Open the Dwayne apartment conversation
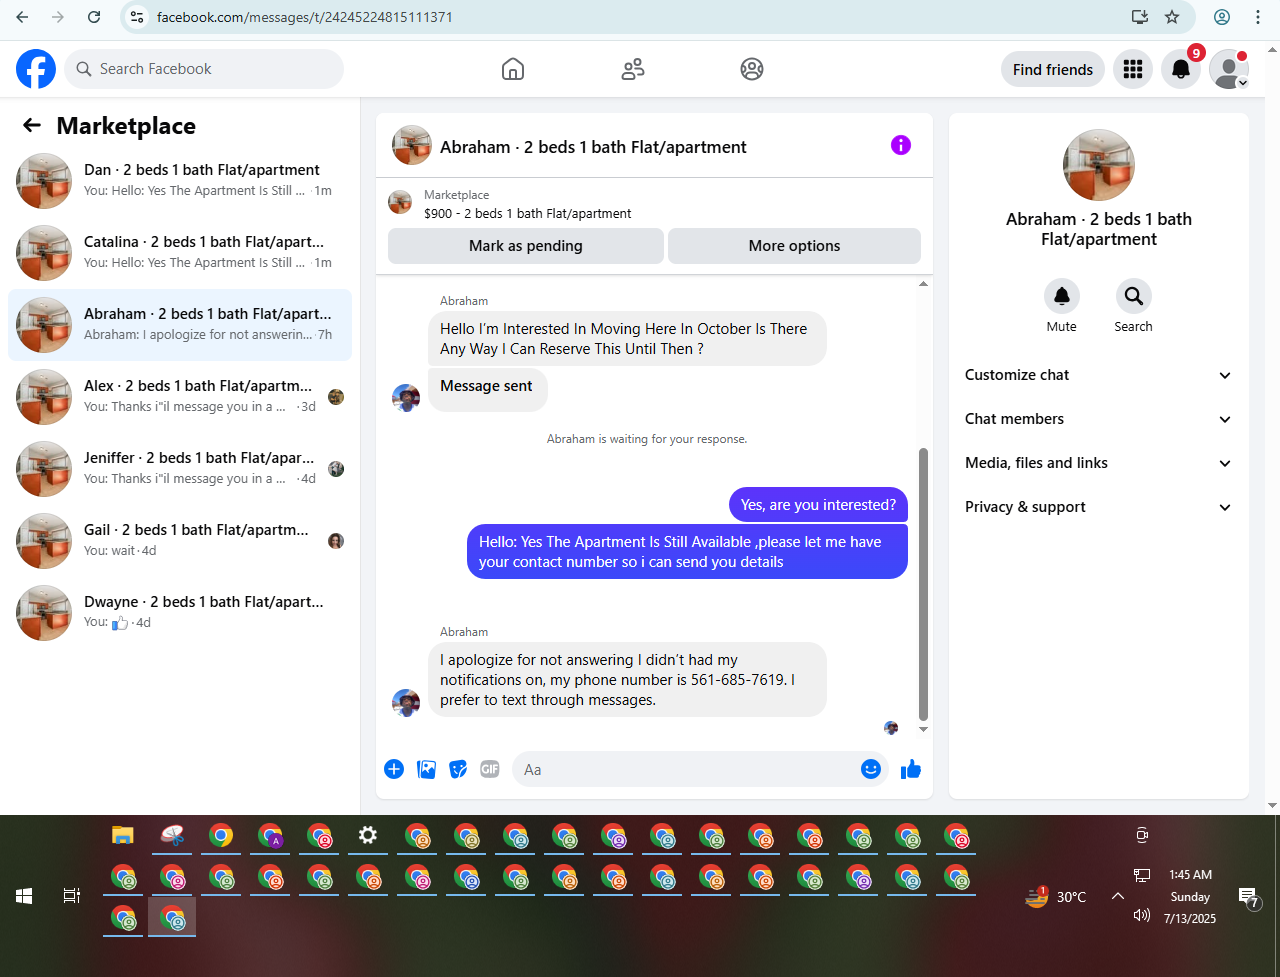Image resolution: width=1280 pixels, height=977 pixels. [180, 613]
